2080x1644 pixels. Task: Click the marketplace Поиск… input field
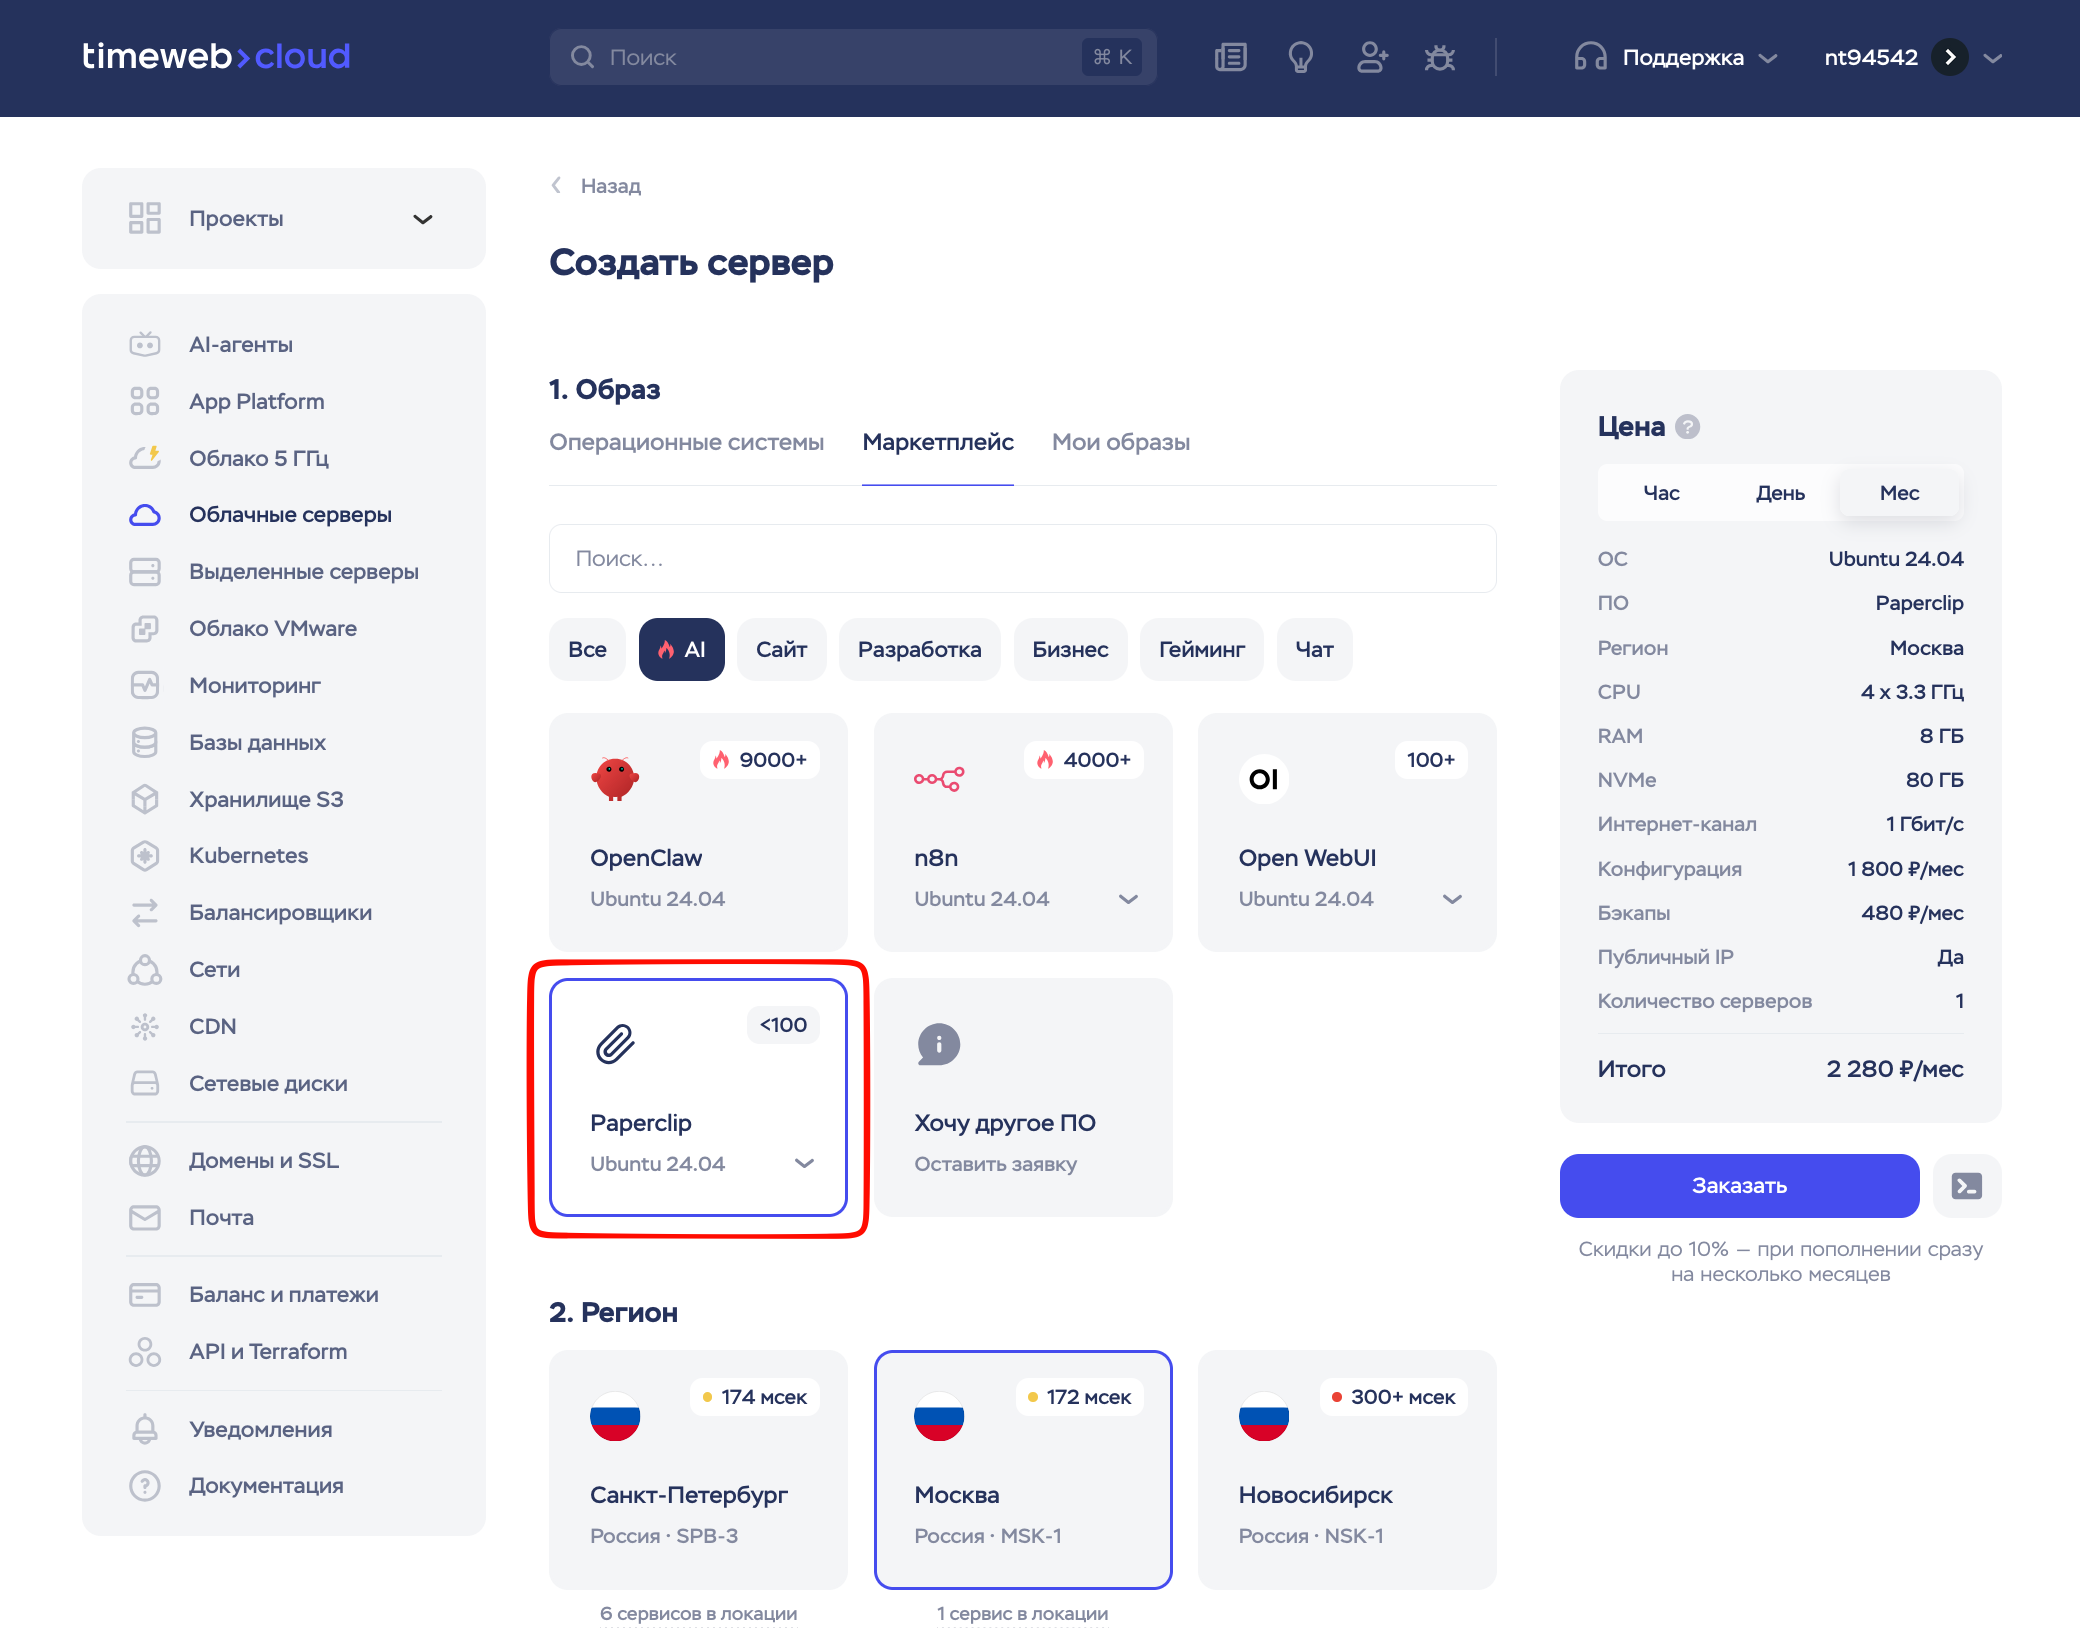(x=1022, y=558)
